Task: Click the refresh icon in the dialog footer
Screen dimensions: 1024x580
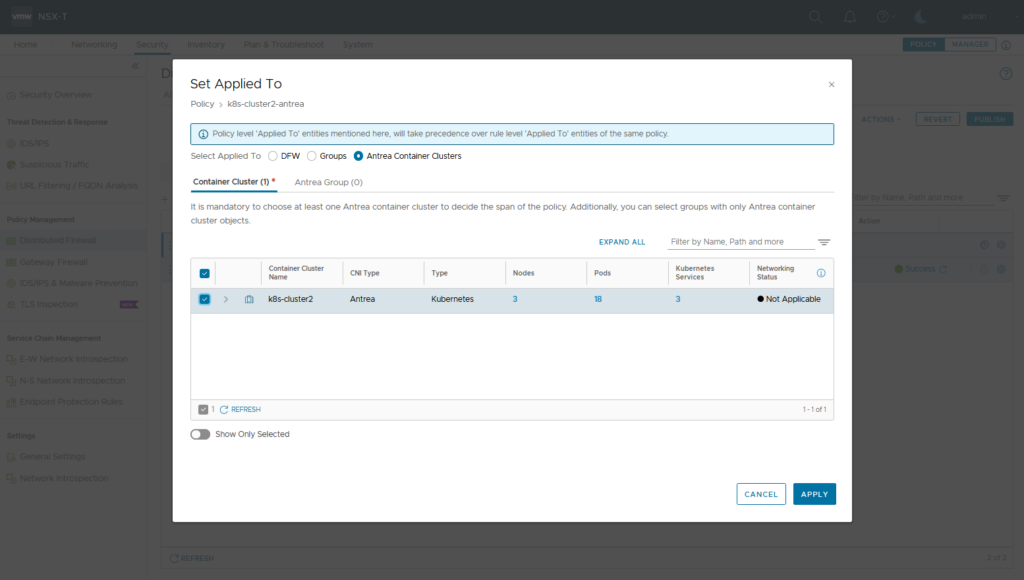Action: (224, 410)
